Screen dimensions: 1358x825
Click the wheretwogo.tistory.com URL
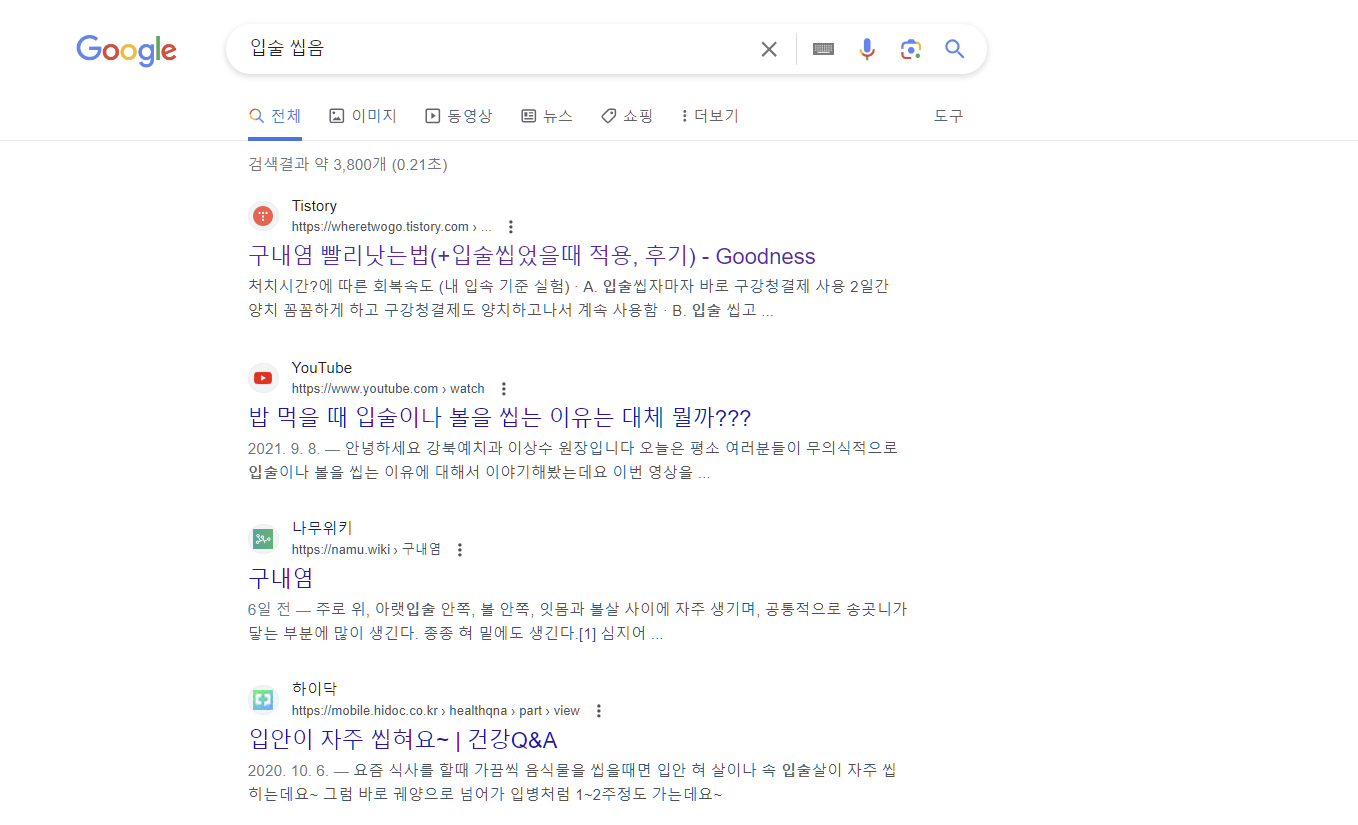pyautogui.click(x=391, y=227)
